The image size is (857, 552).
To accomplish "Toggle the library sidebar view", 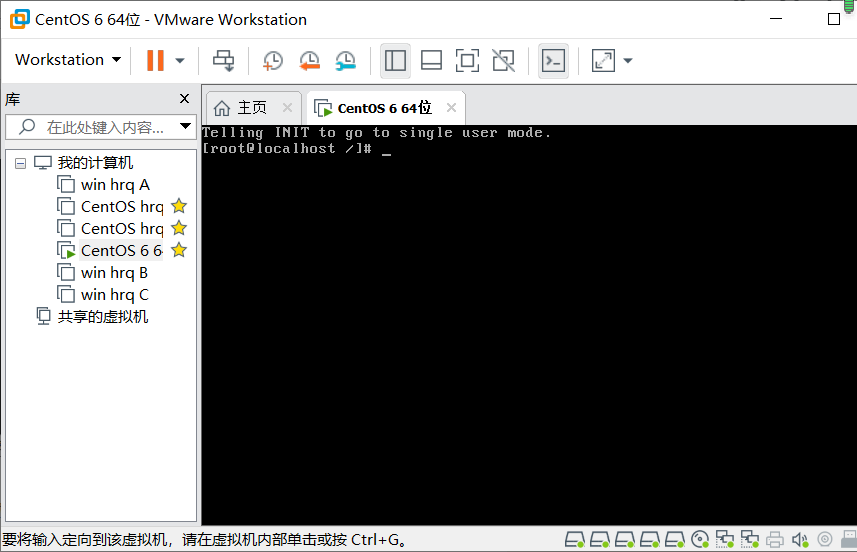I will pos(395,61).
